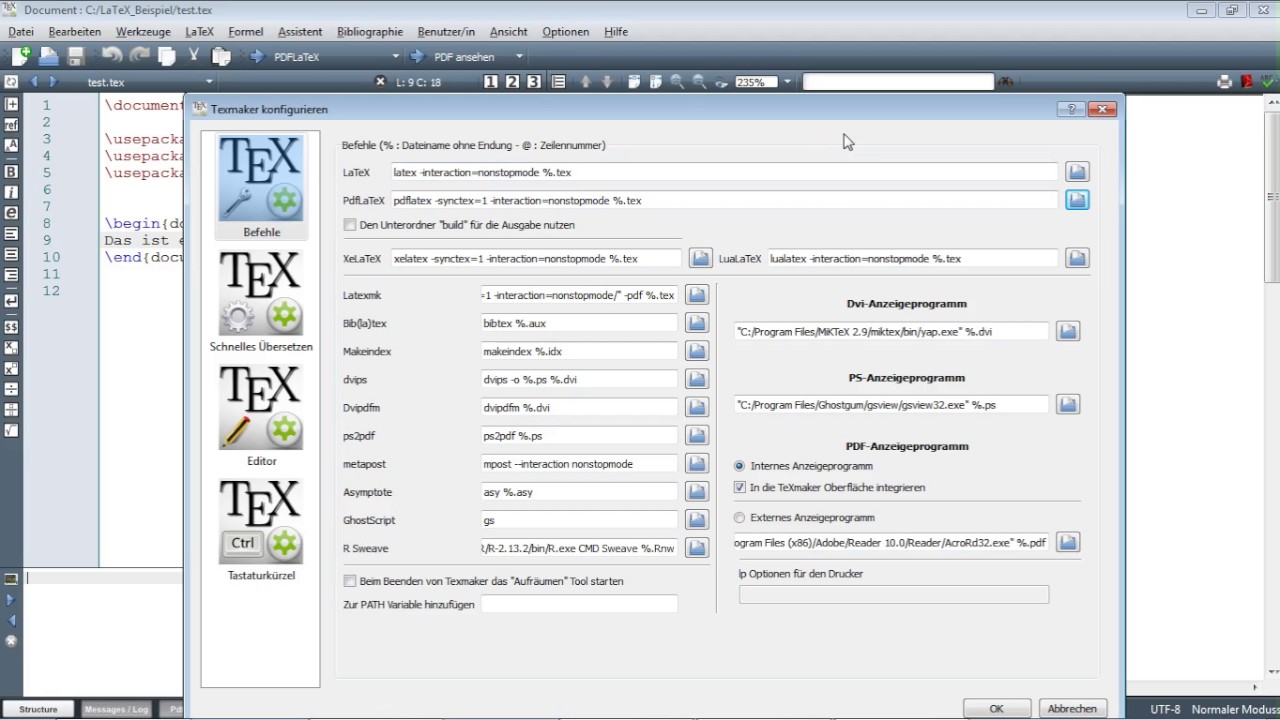
Task: Click the Undo arrow icon
Action: tap(111, 57)
